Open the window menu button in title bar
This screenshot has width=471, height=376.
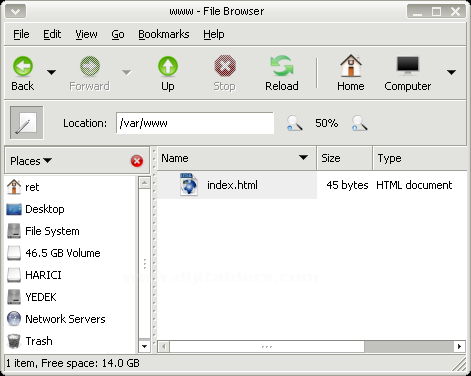click(15, 11)
